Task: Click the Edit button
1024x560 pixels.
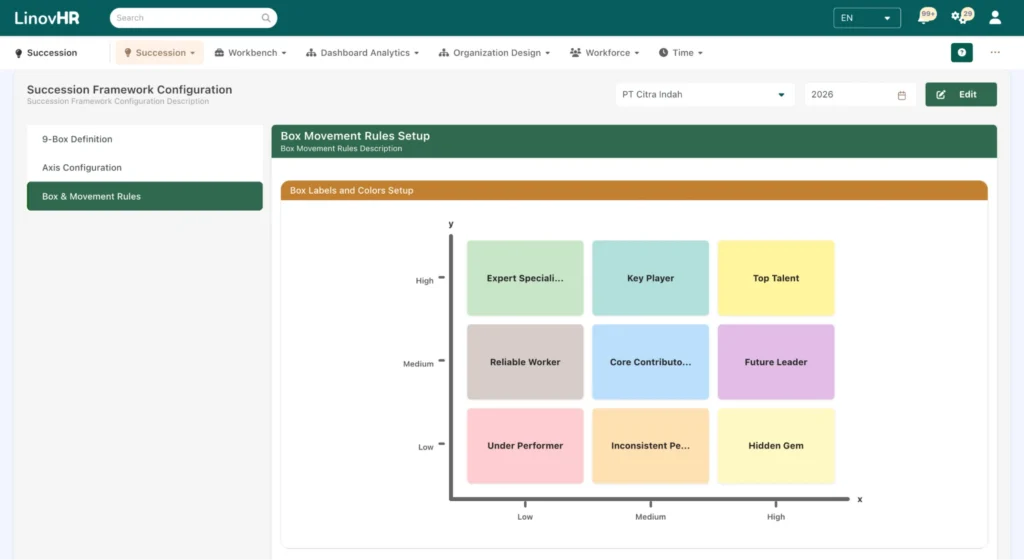Action: (x=961, y=95)
